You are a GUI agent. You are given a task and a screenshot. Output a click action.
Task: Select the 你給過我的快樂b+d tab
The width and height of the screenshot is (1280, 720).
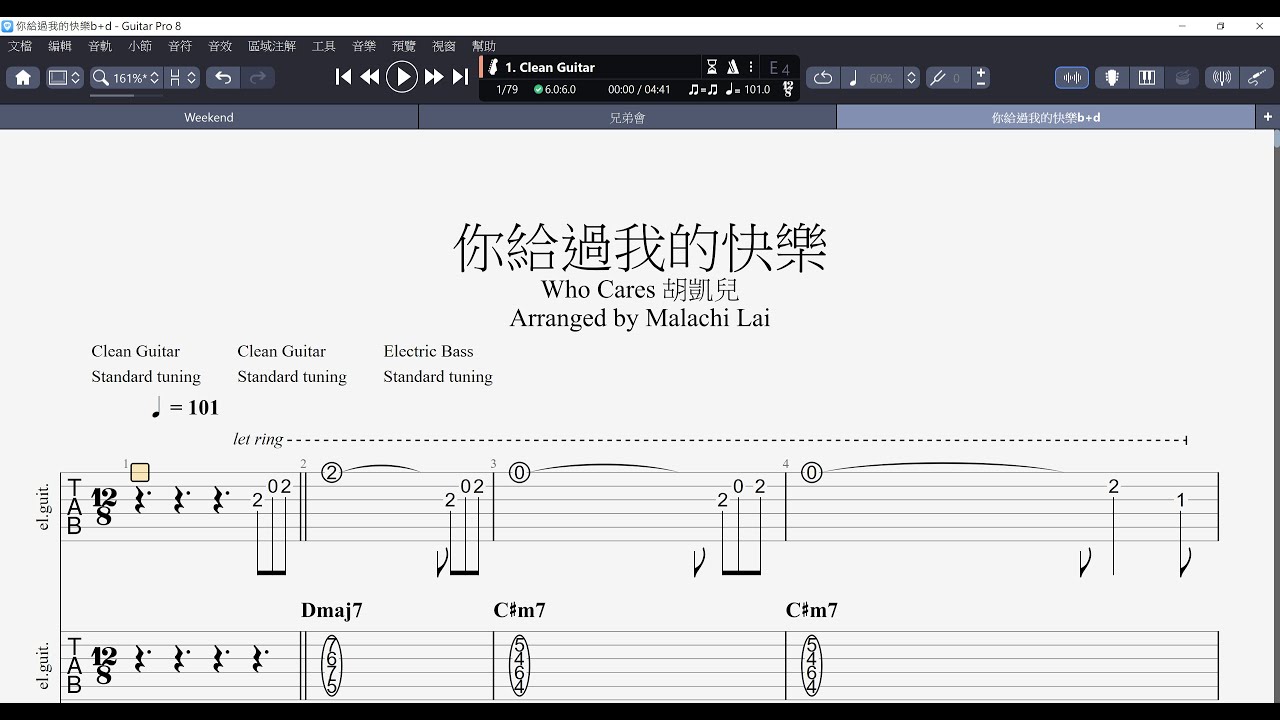pyautogui.click(x=1046, y=117)
